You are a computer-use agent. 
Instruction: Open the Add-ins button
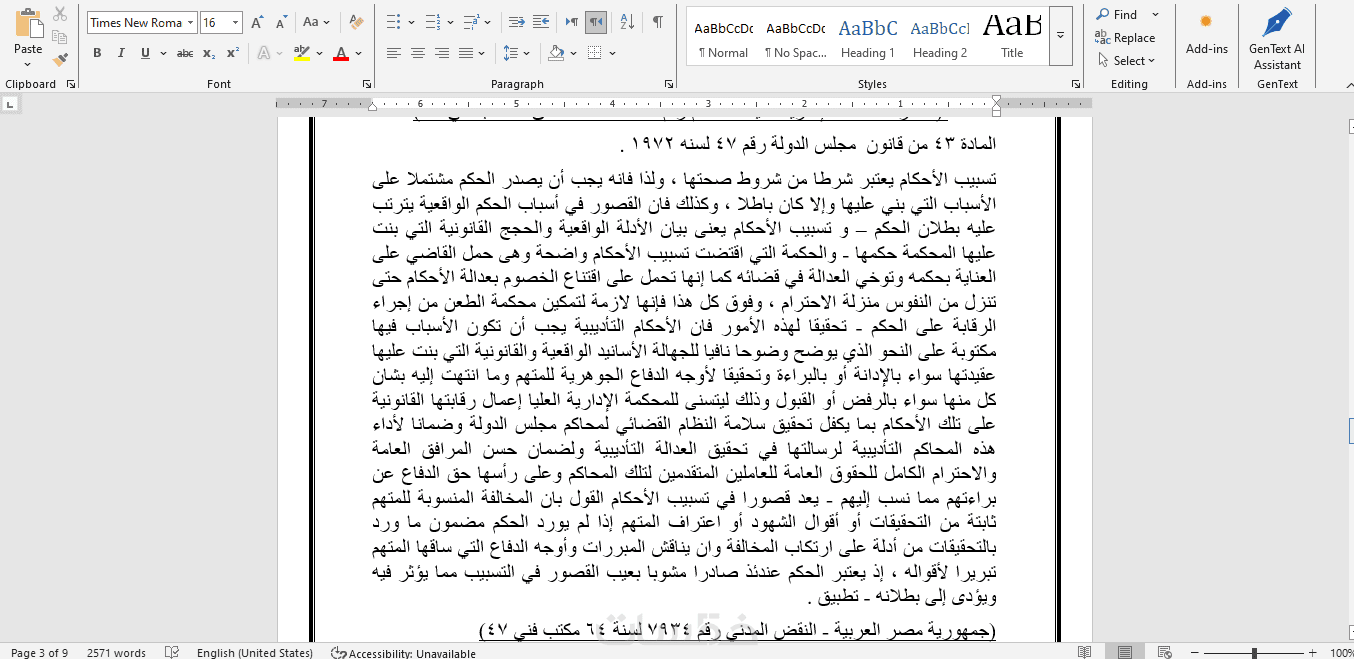[1206, 34]
